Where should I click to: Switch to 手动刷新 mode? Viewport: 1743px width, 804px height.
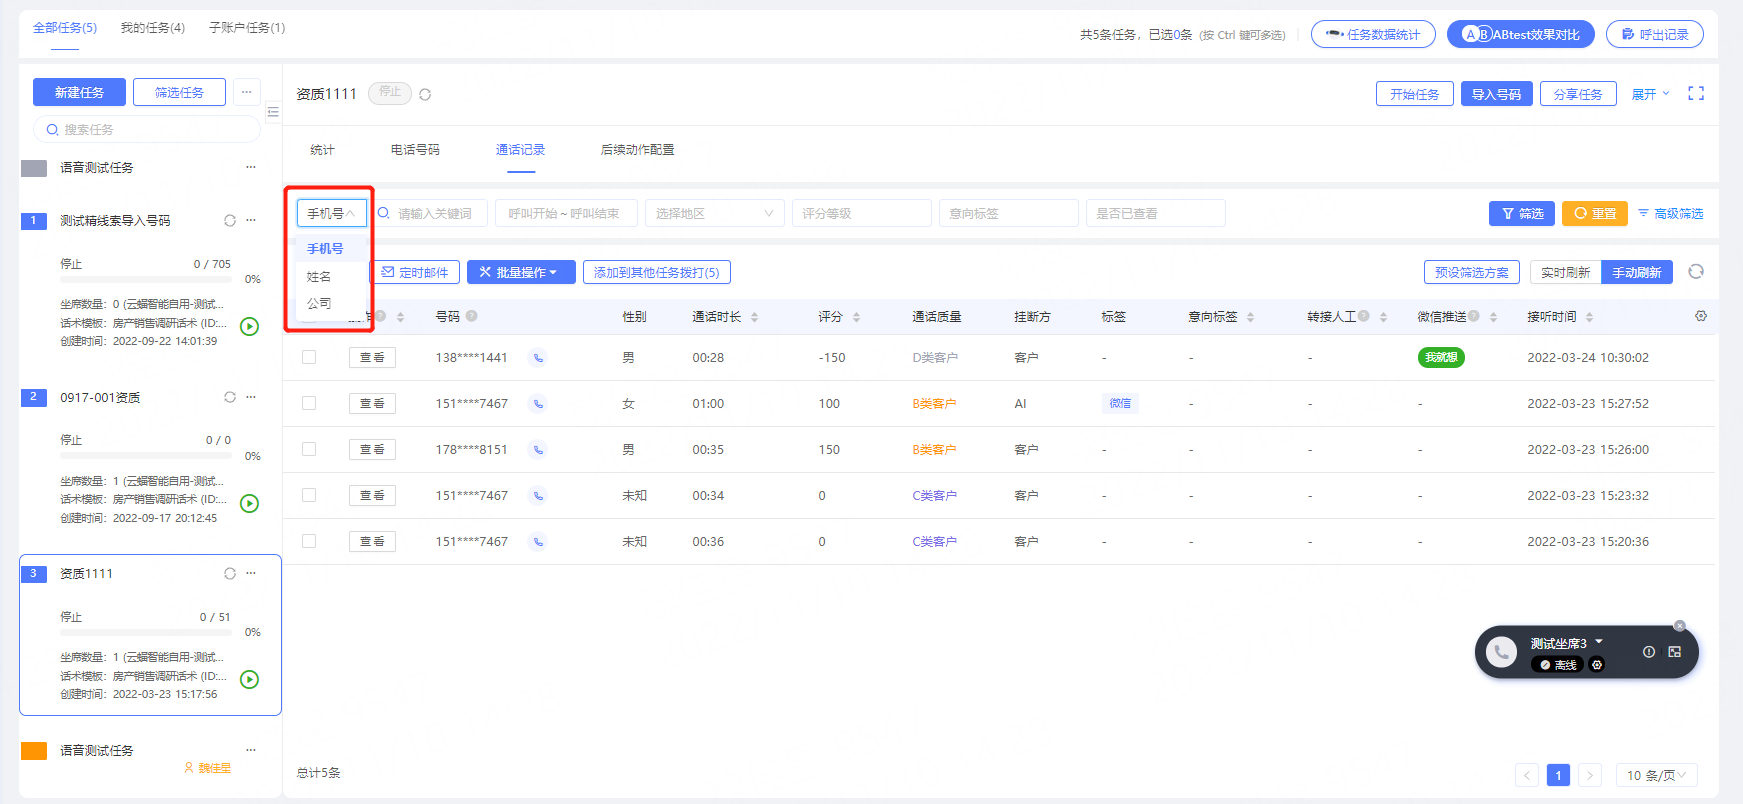pos(1637,272)
